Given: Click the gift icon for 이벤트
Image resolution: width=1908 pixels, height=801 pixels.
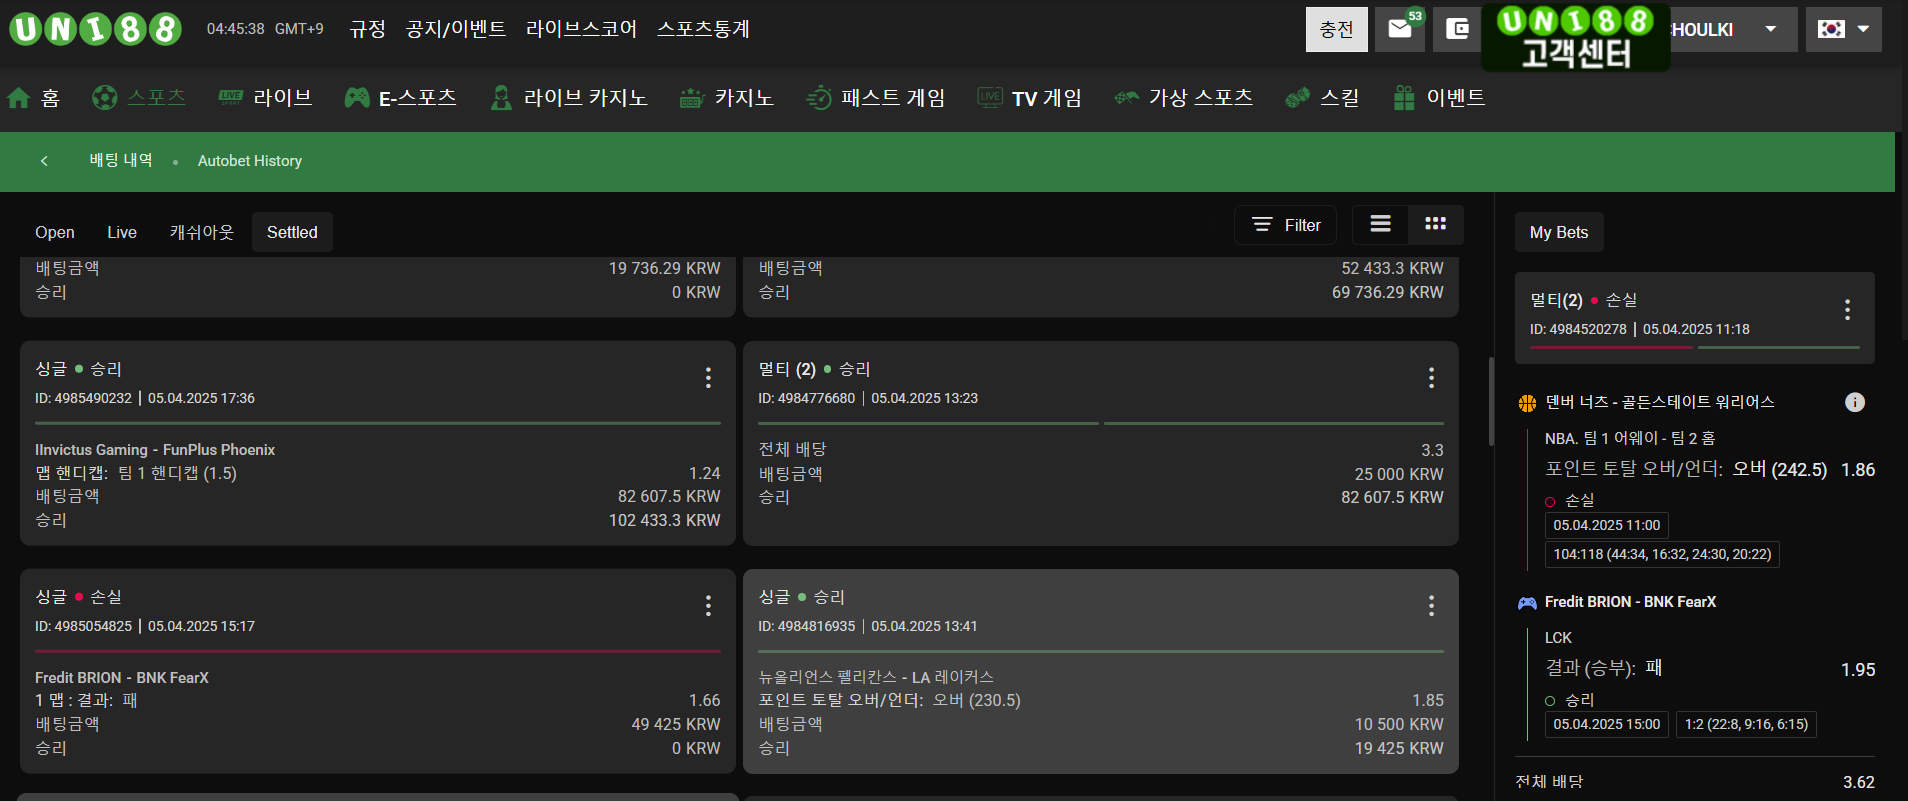Looking at the screenshot, I should pos(1404,97).
